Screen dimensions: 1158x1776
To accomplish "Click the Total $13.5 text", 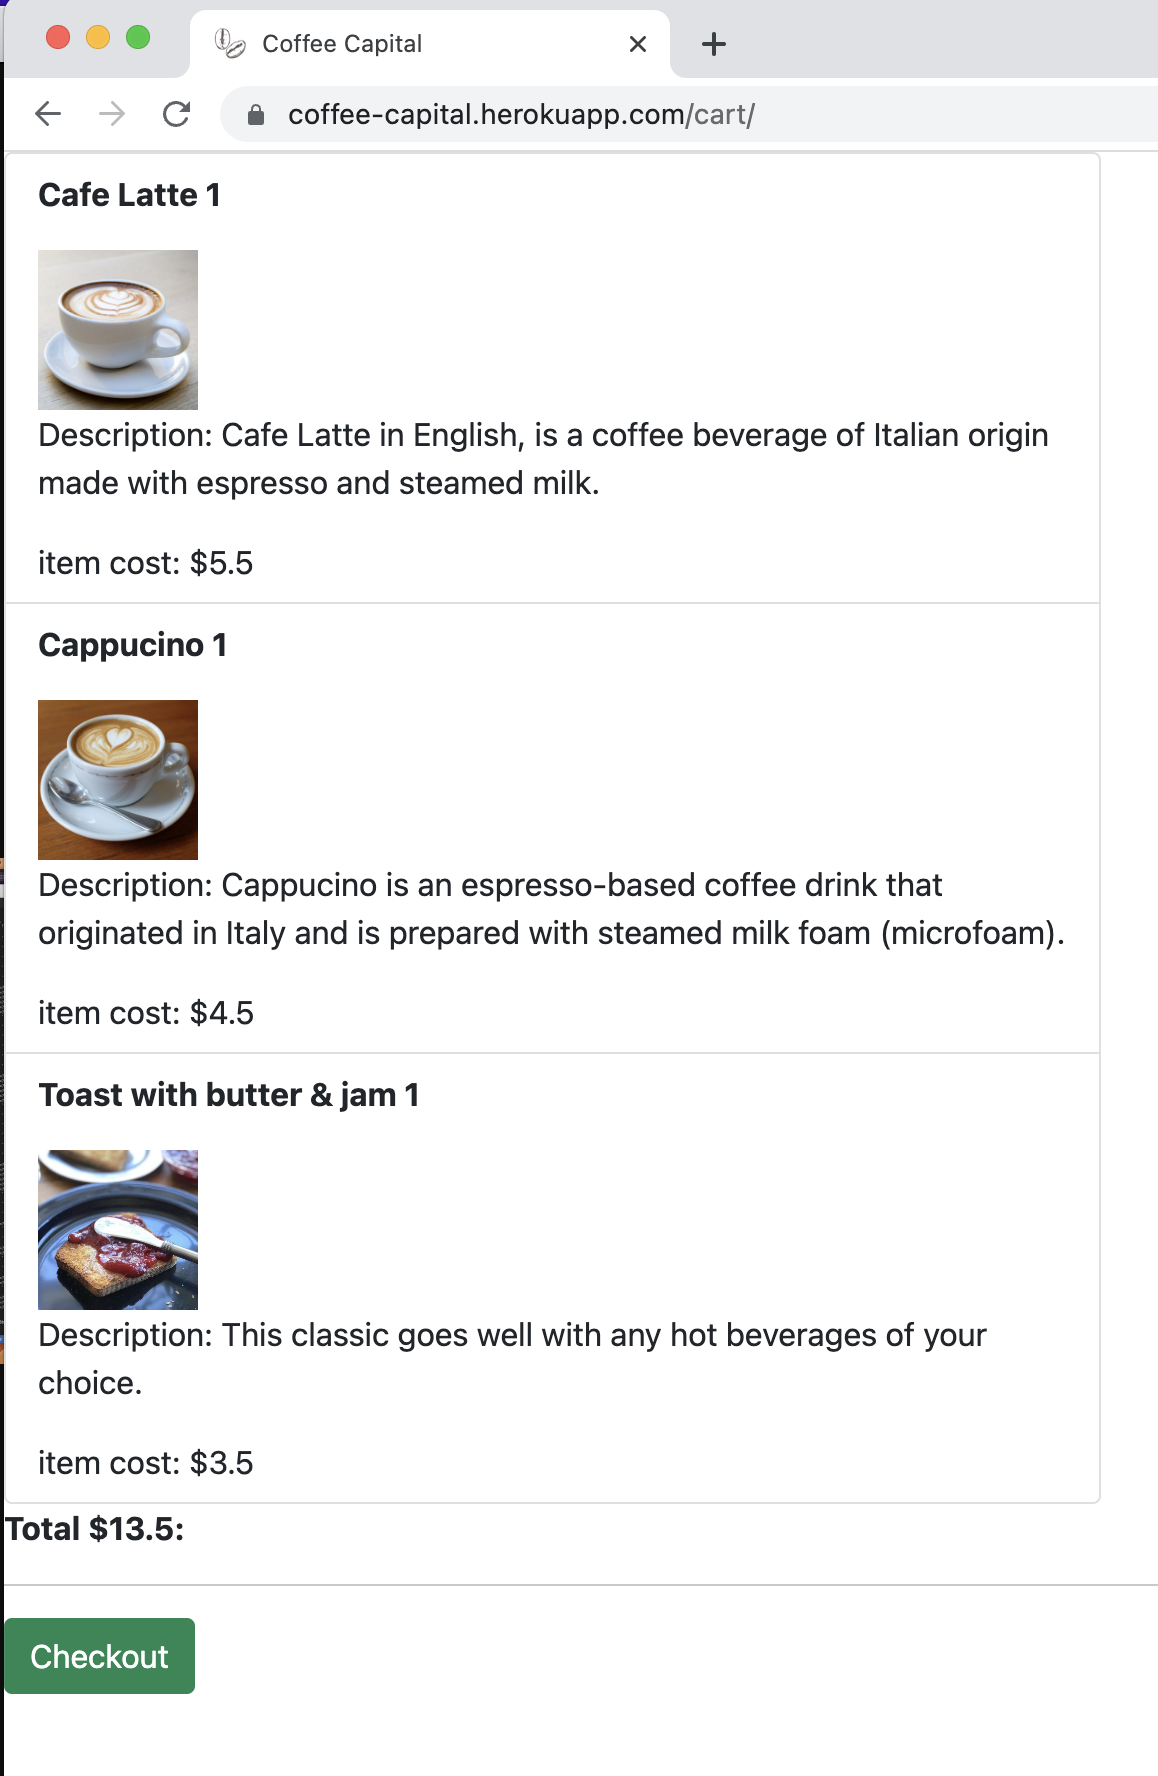I will (x=94, y=1527).
